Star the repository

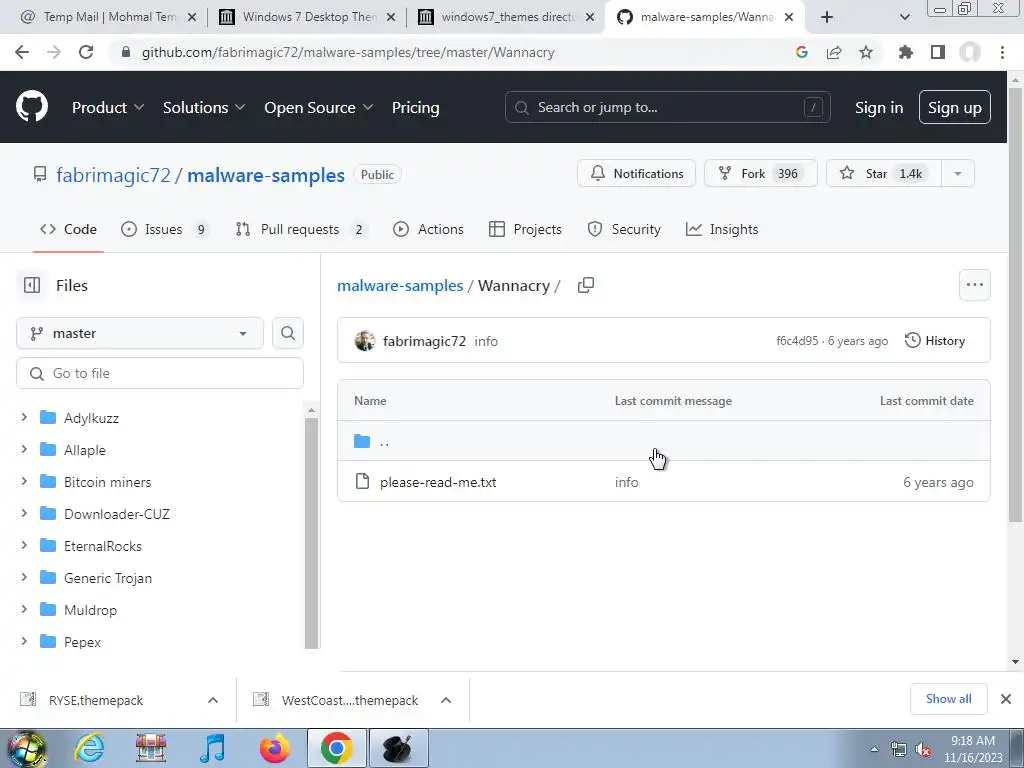[884, 174]
